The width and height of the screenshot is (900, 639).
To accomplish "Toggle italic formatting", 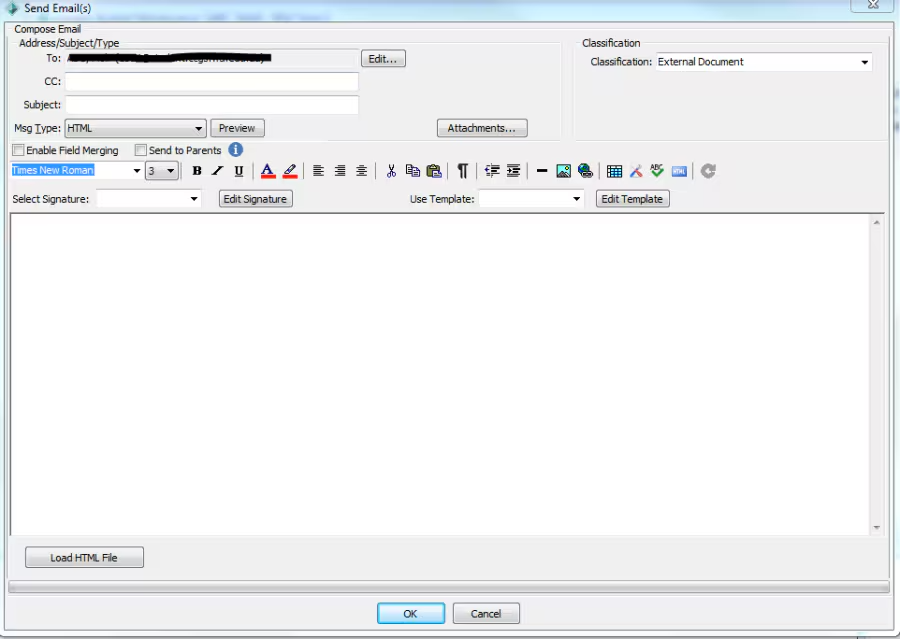I will click(218, 171).
